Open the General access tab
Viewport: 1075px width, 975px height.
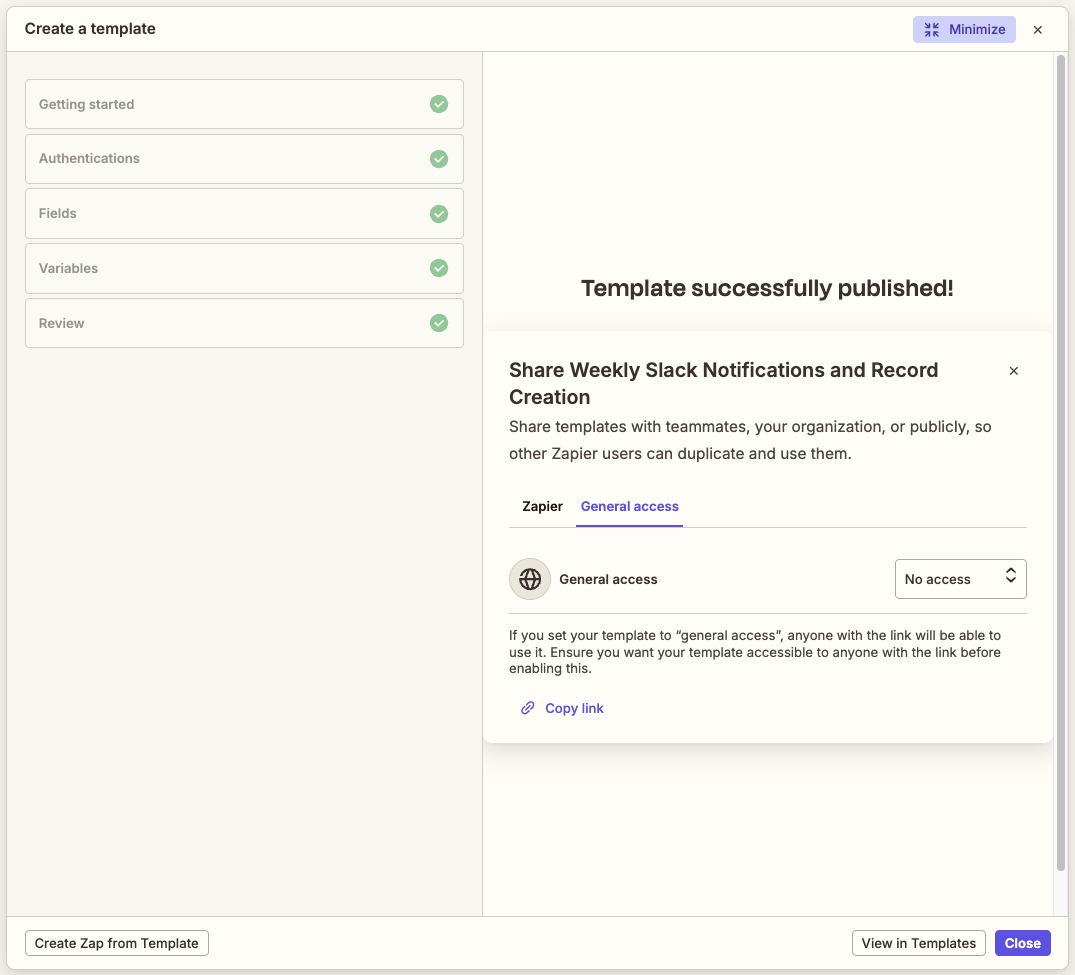[629, 506]
